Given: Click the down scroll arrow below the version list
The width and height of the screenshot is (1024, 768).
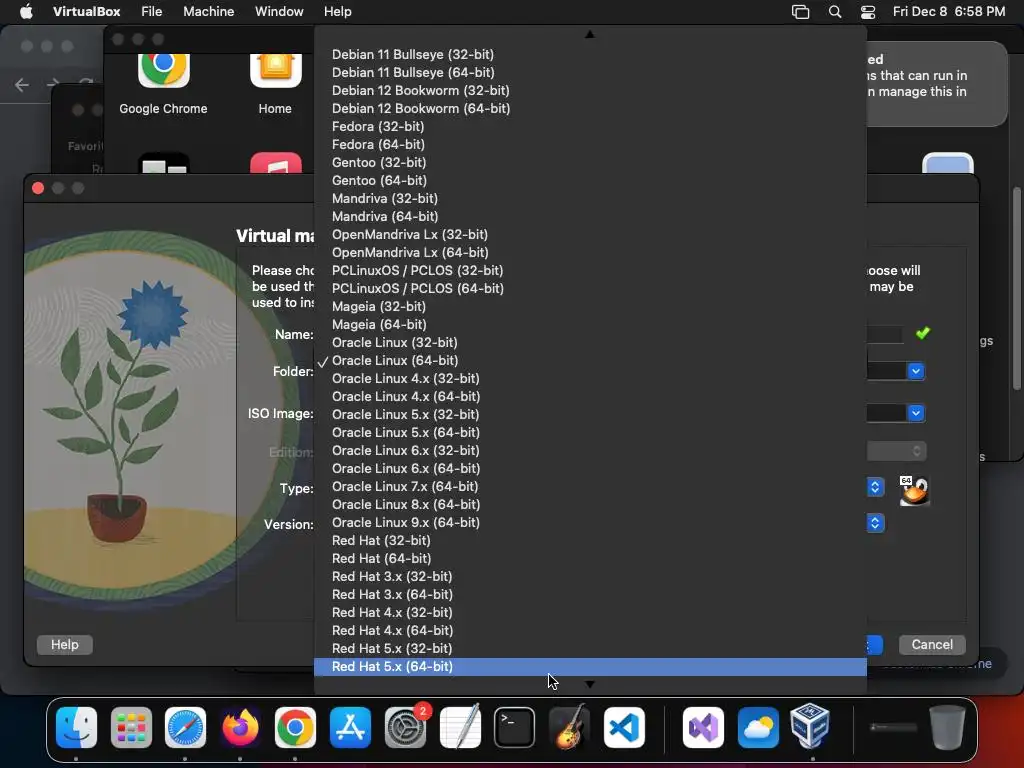Looking at the screenshot, I should [590, 684].
